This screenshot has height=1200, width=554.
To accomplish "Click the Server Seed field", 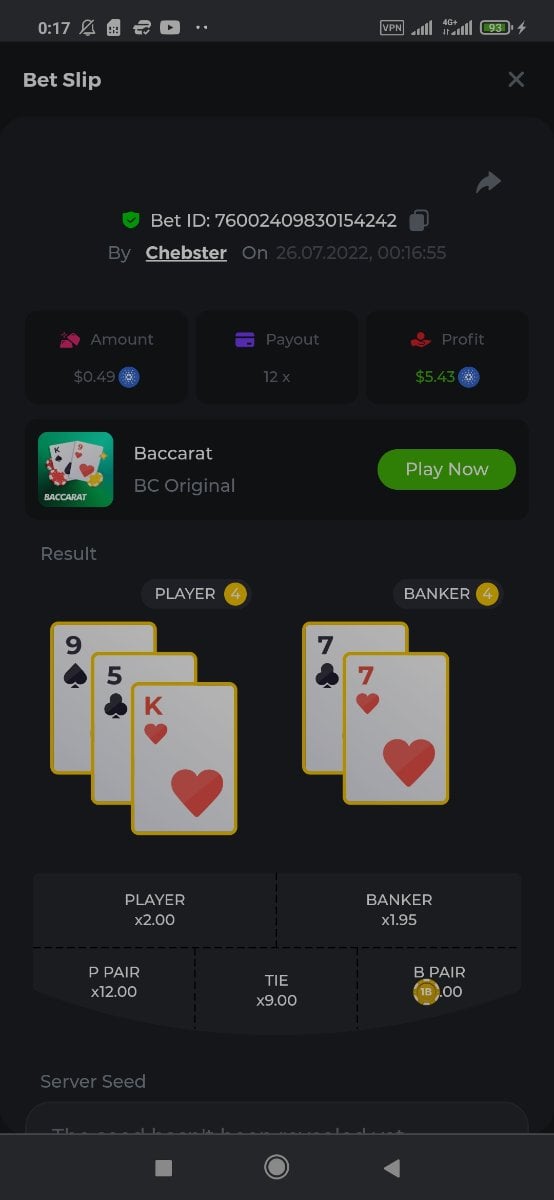I will [277, 1118].
